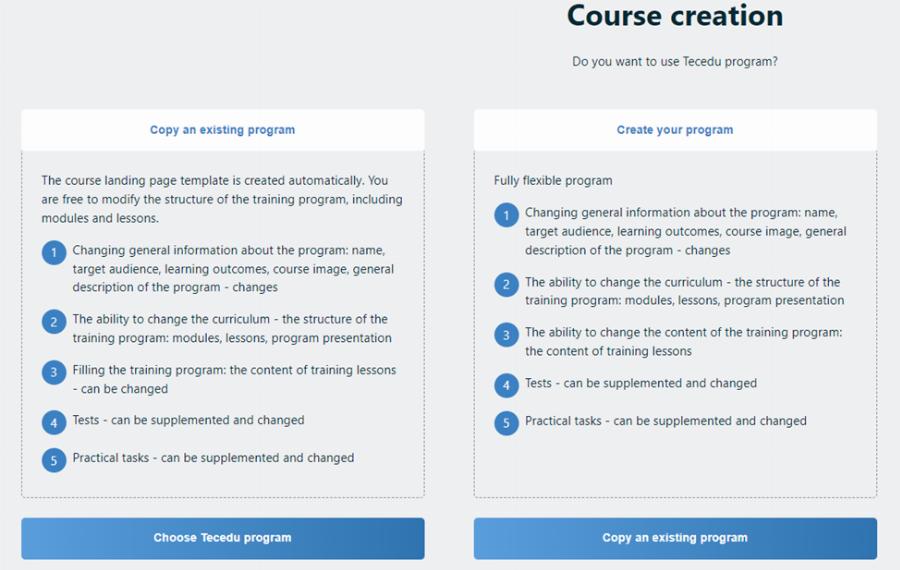Click "The ability to change the content" item
The image size is (900, 570).
tap(684, 341)
